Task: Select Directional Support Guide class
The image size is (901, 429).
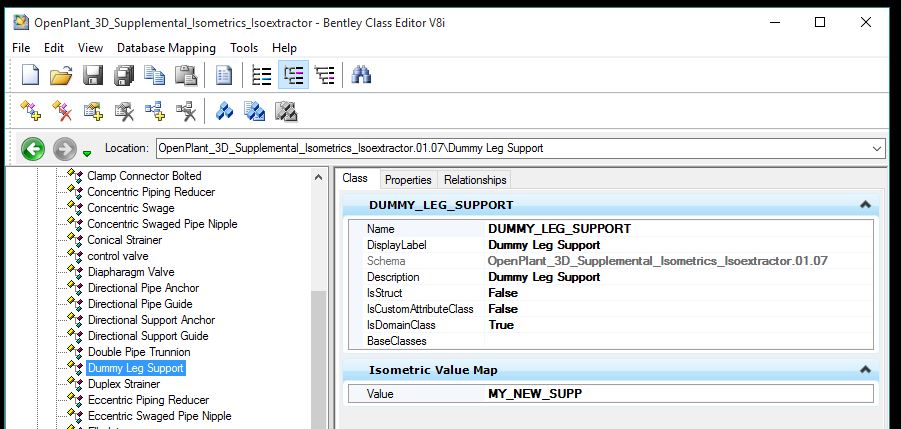Action: click(x=148, y=336)
